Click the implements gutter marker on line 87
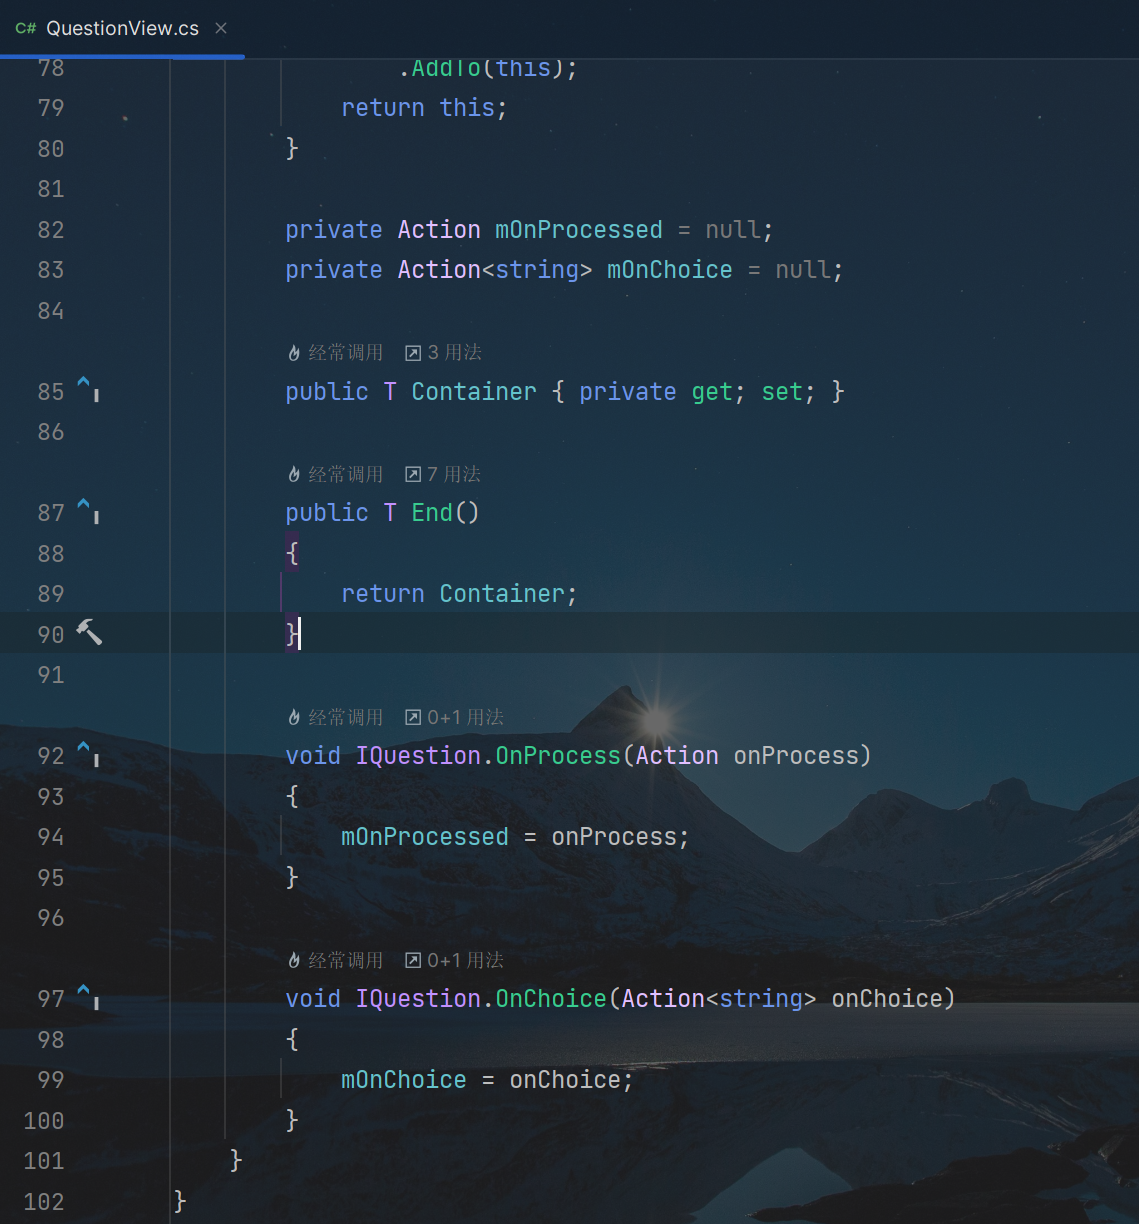The height and width of the screenshot is (1224, 1139). click(89, 510)
